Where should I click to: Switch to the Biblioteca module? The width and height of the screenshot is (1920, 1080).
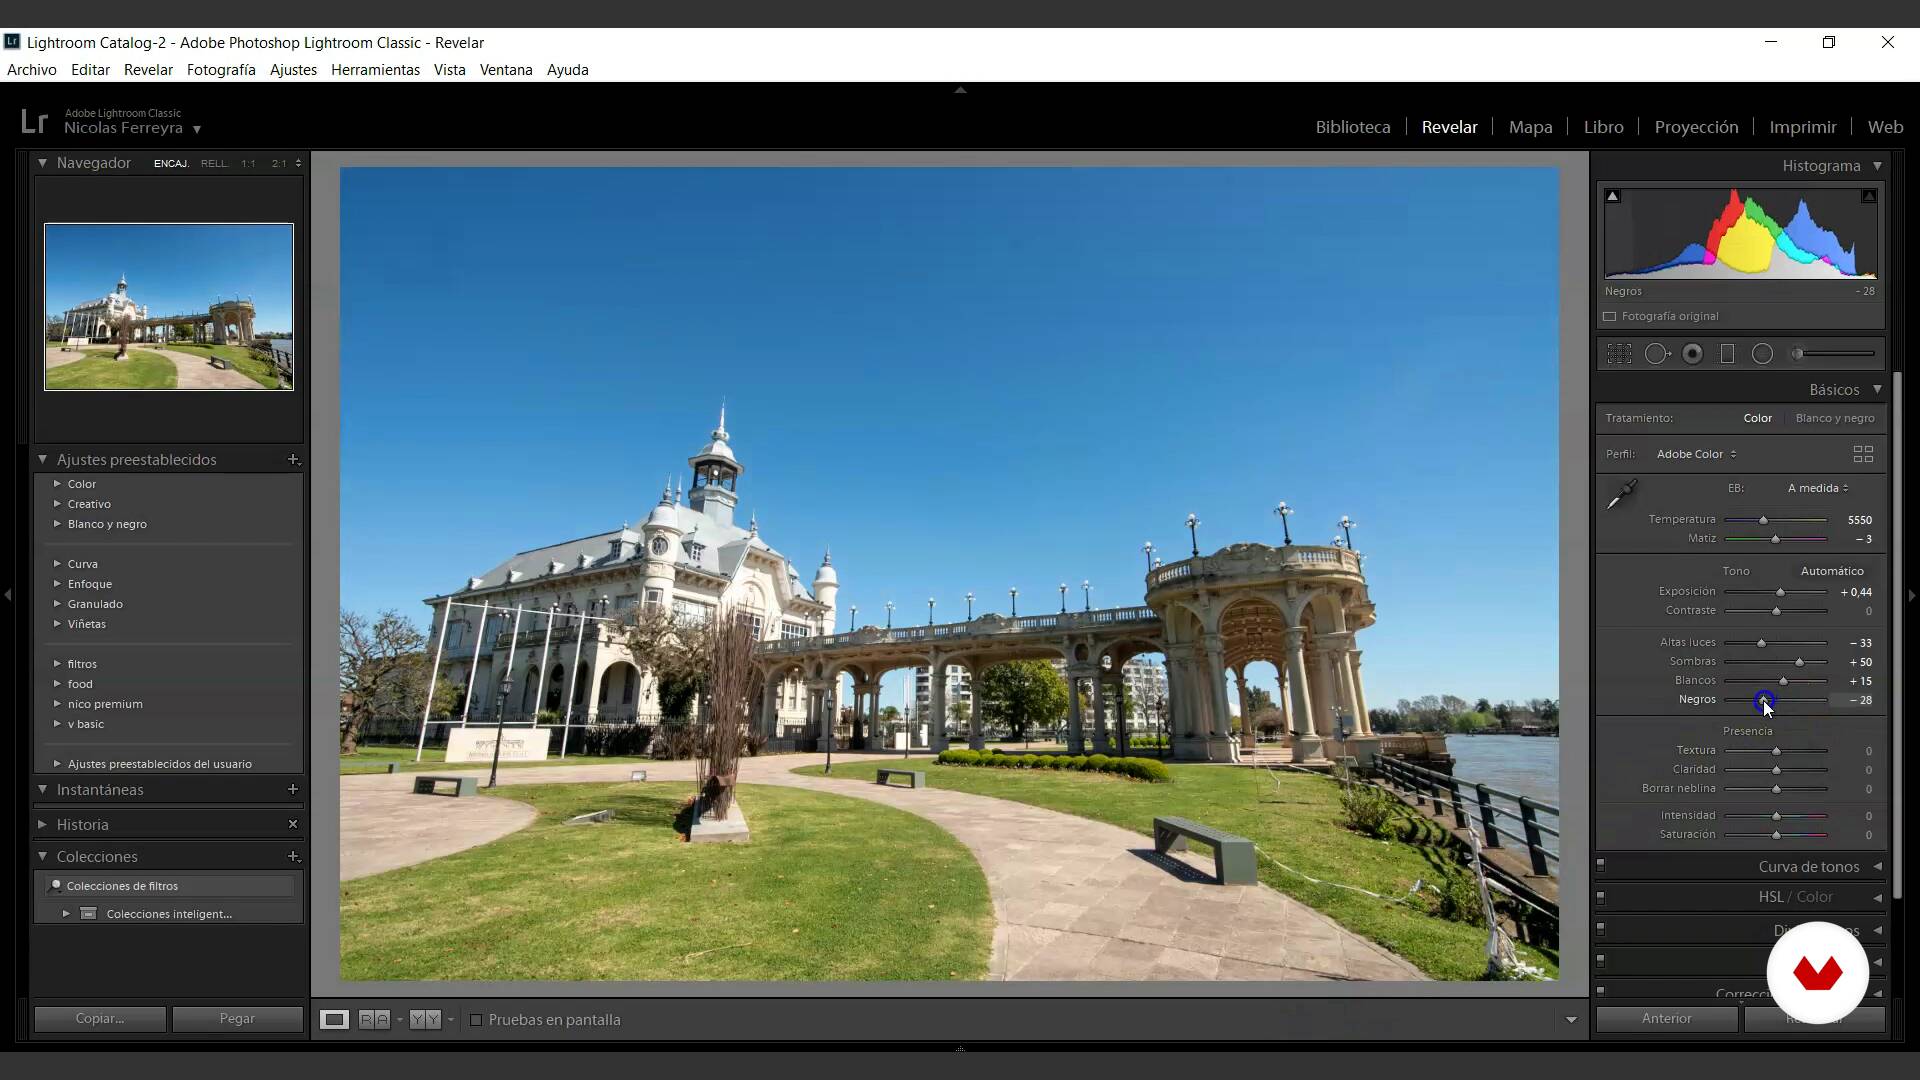1353,127
